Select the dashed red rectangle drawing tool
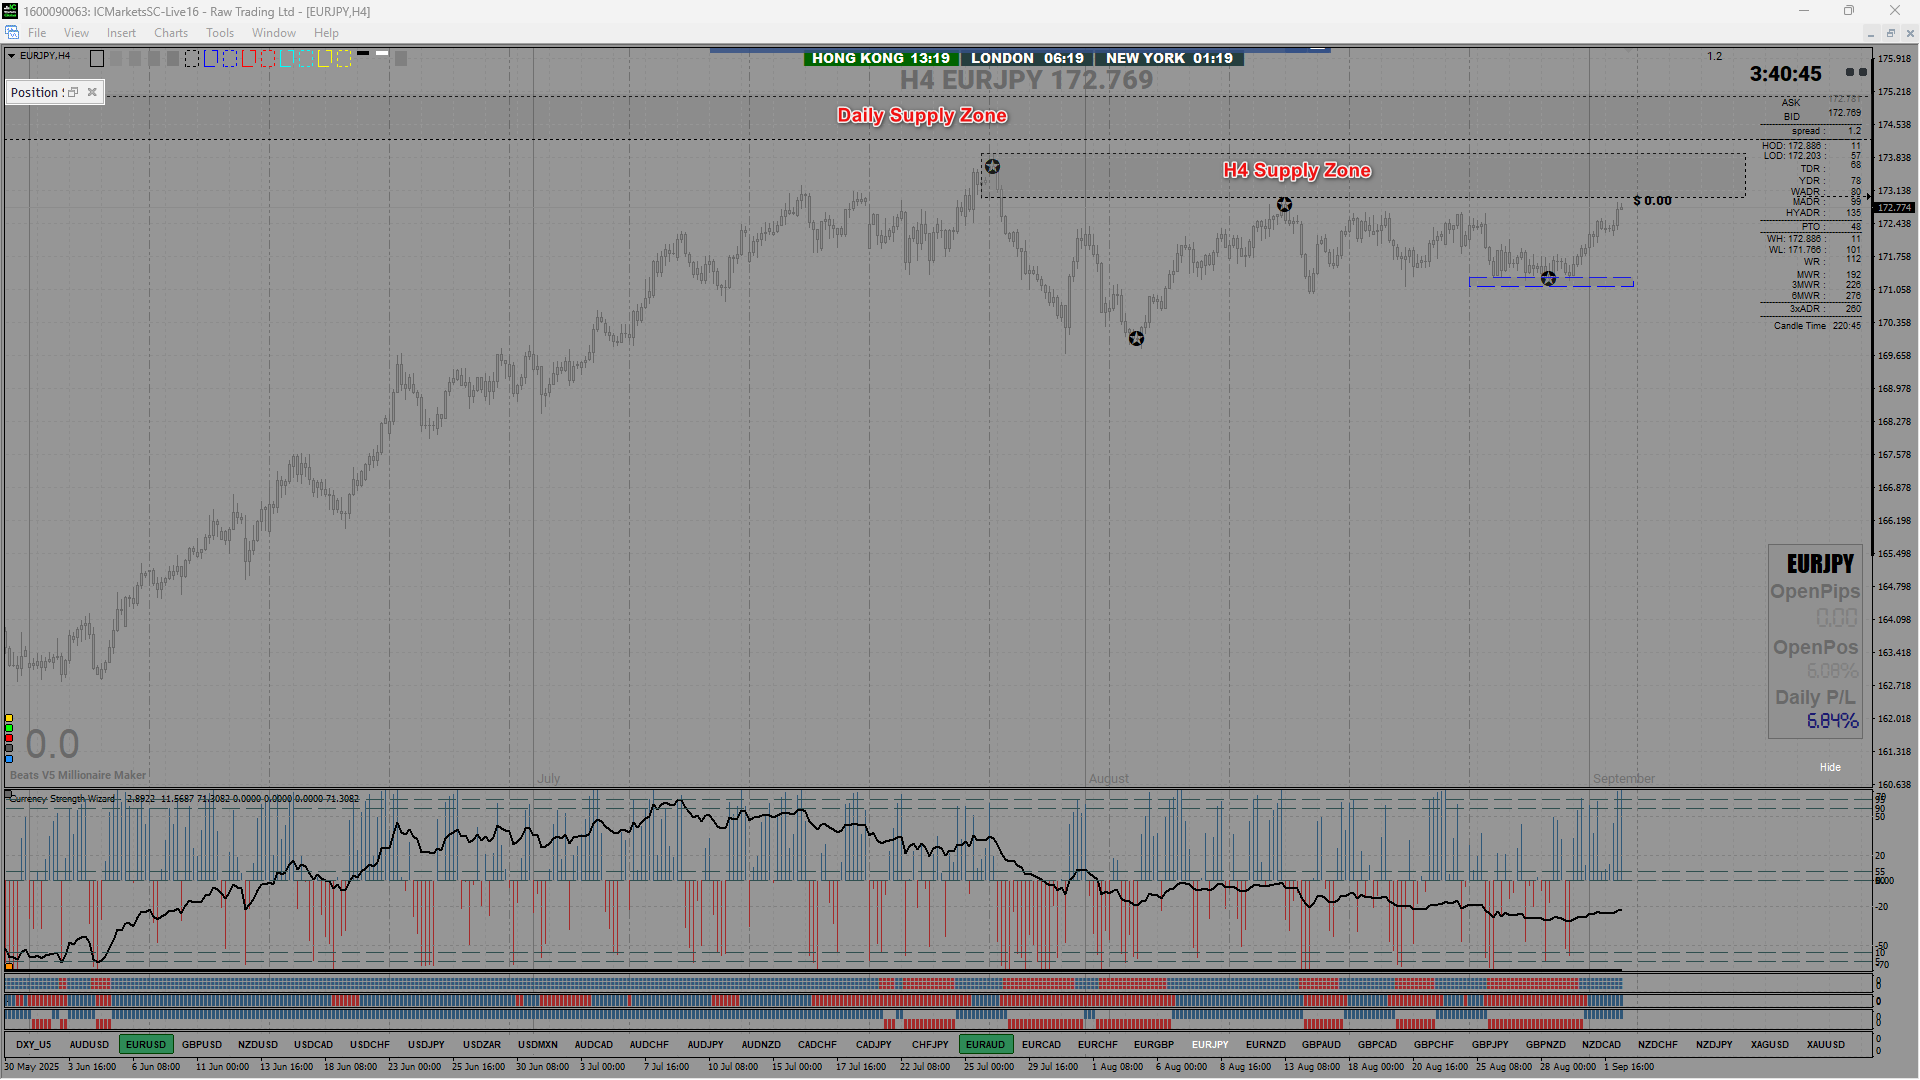The width and height of the screenshot is (1920, 1080). 267,59
